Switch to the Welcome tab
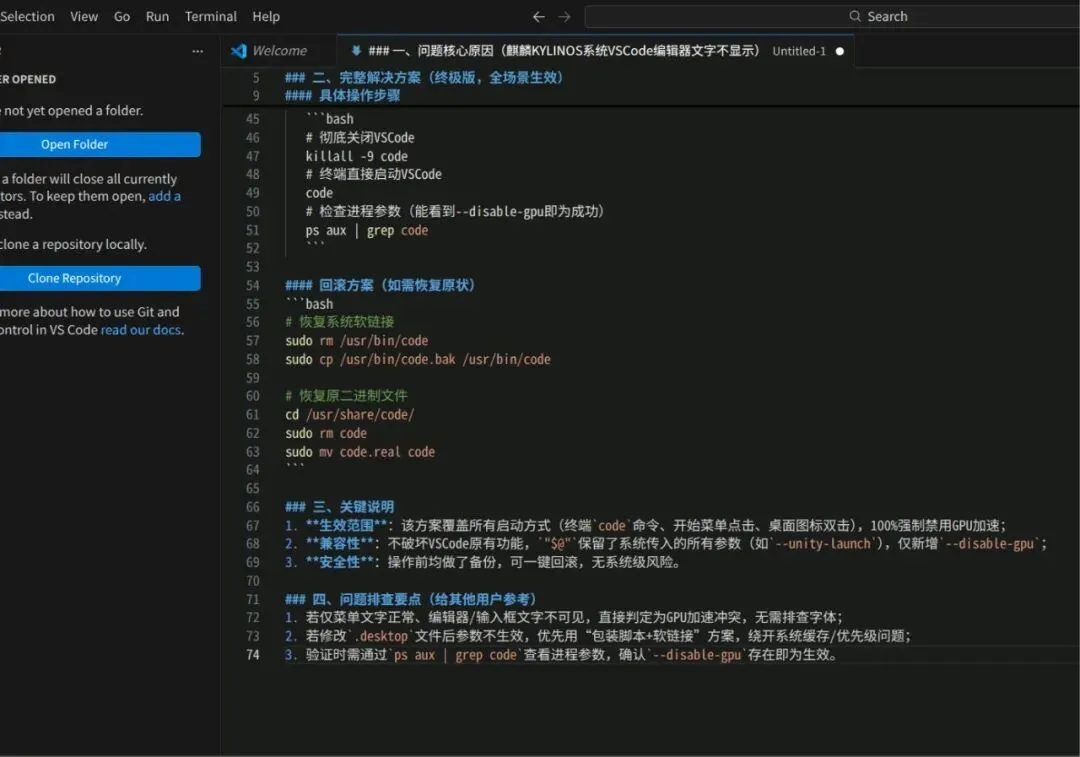This screenshot has height=757, width=1080. click(x=280, y=51)
